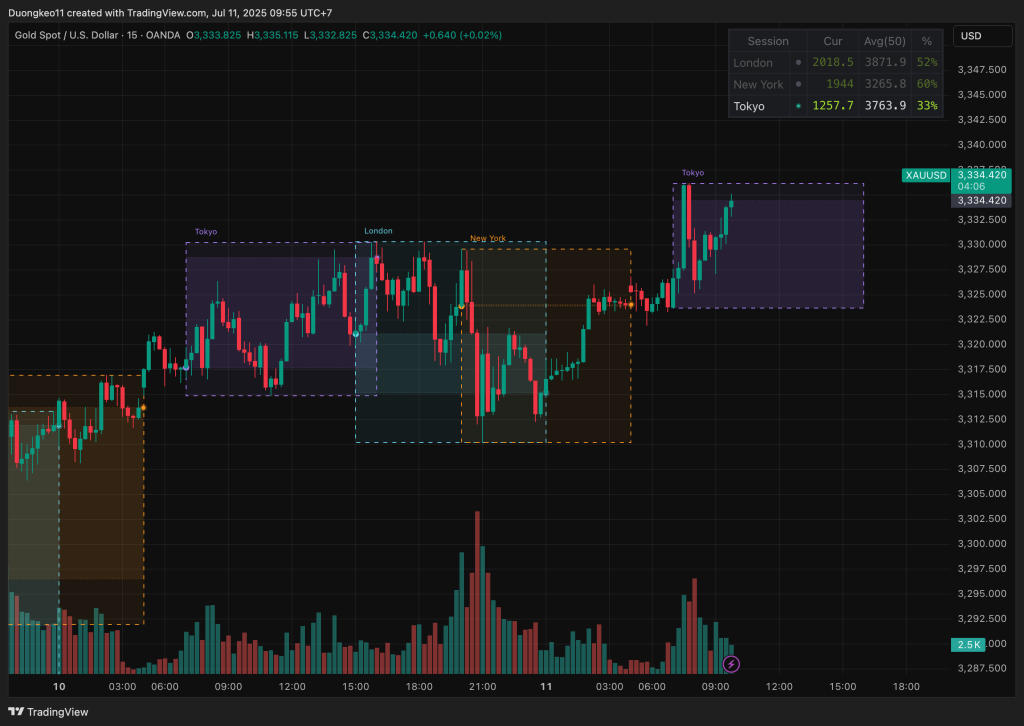Click the gray London status dot in table
Screen dimensions: 1024x726
coord(798,63)
